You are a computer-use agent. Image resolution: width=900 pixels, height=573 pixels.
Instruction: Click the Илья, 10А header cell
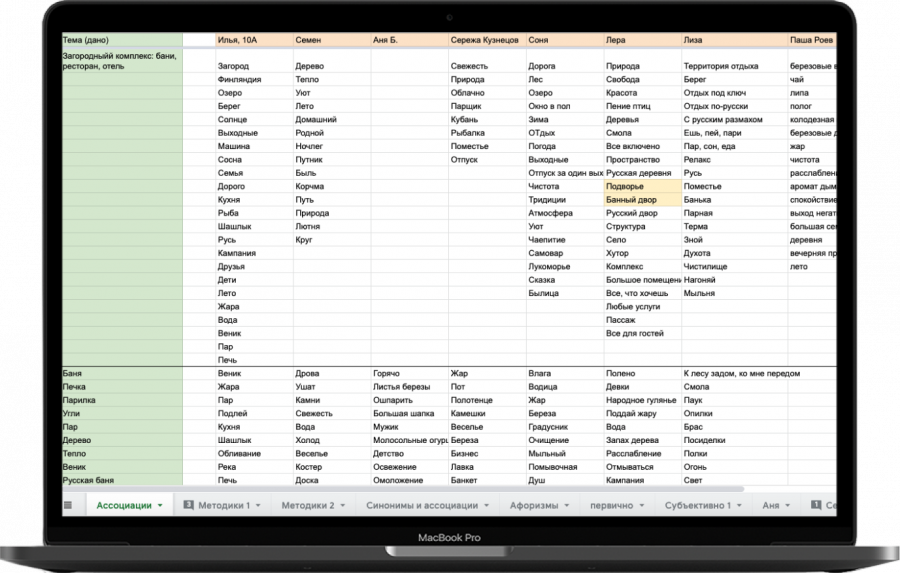[254, 40]
